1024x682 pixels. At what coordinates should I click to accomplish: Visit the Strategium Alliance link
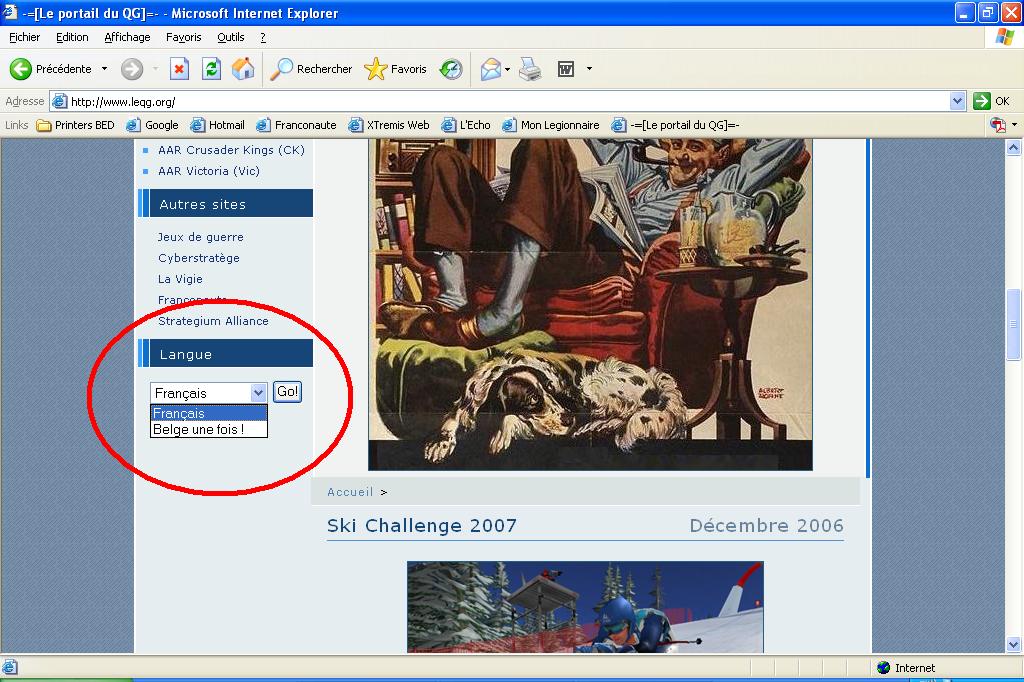(x=213, y=321)
